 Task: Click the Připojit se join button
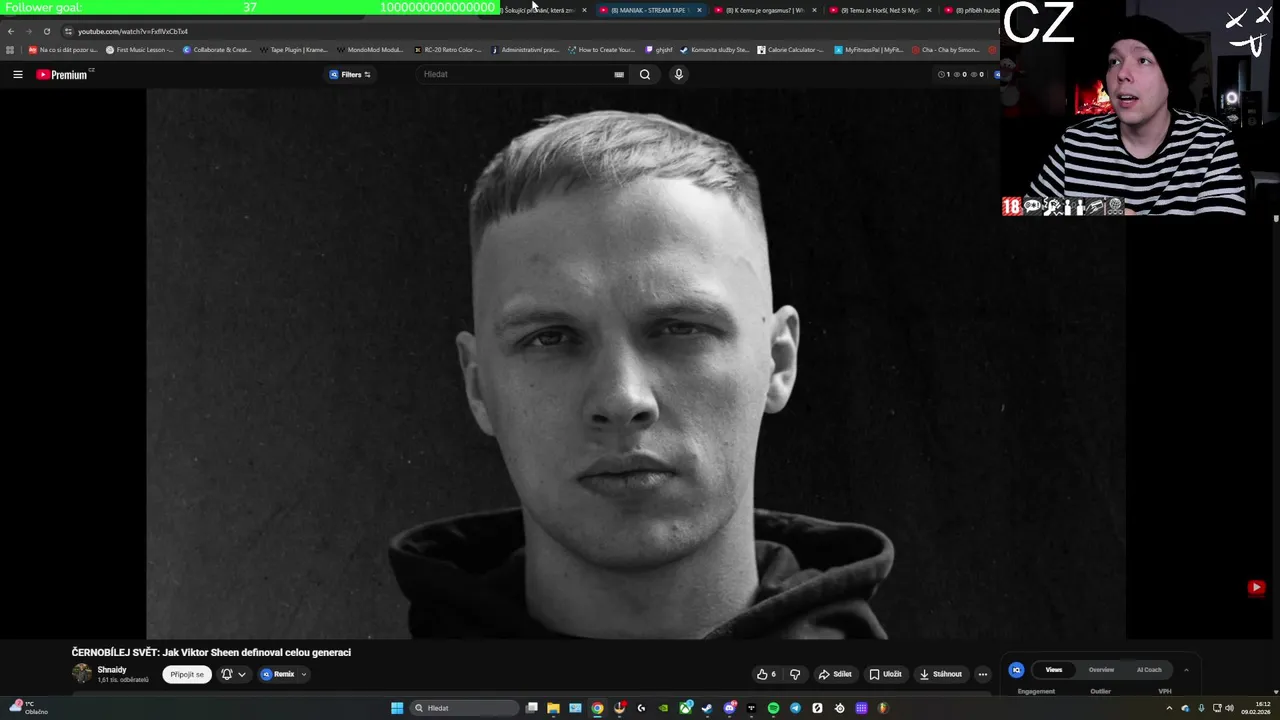coord(187,674)
